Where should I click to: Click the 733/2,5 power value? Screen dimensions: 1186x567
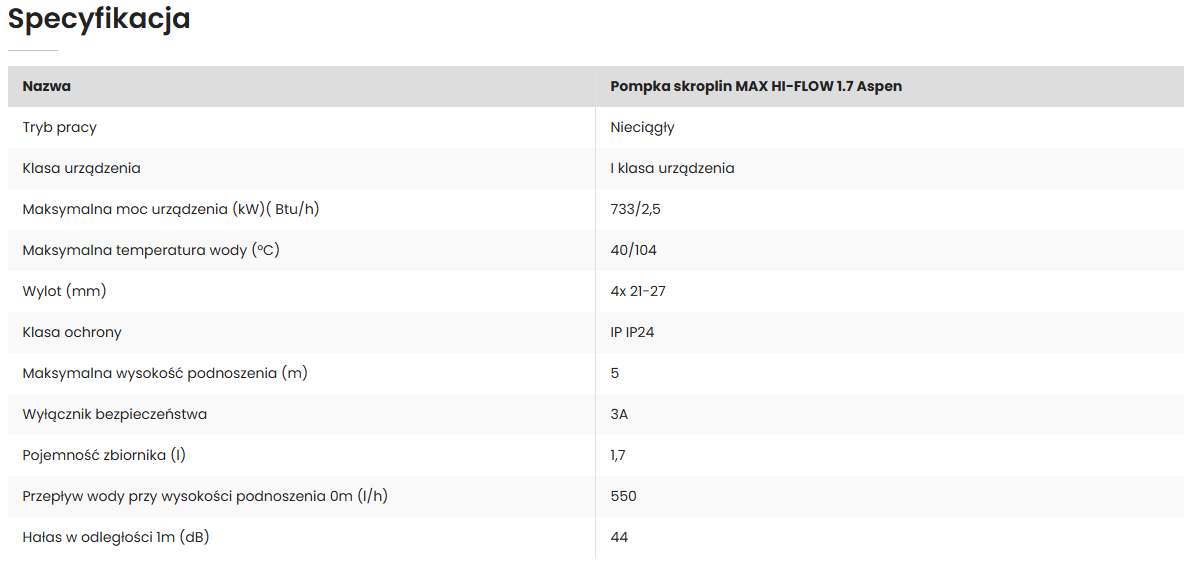635,209
